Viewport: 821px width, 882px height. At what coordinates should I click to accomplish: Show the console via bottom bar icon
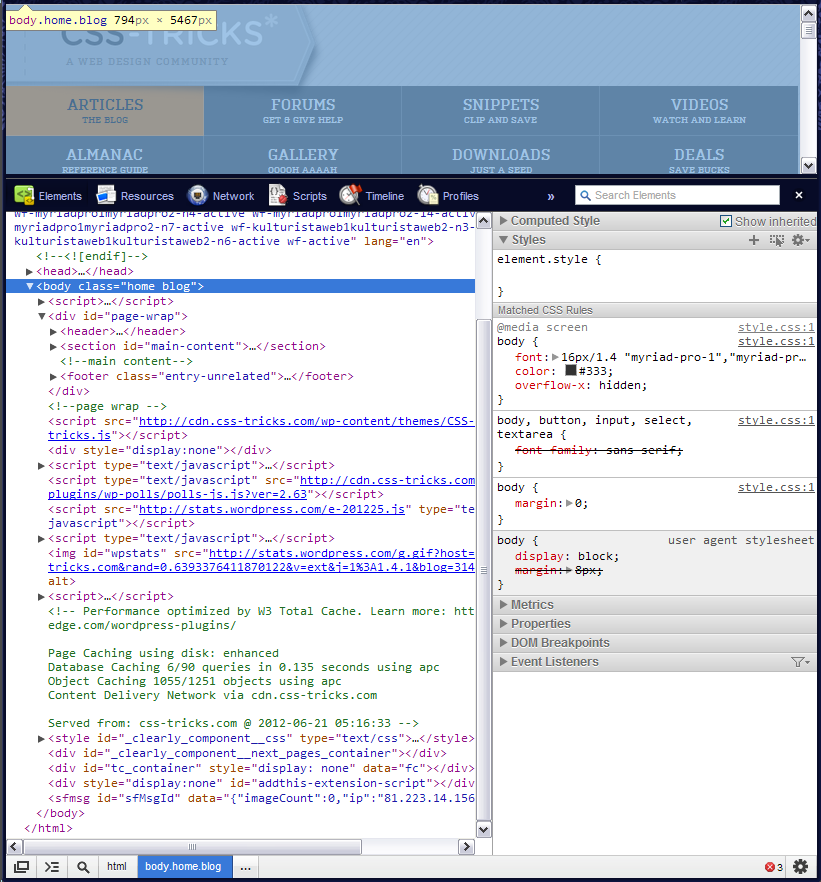click(52, 867)
